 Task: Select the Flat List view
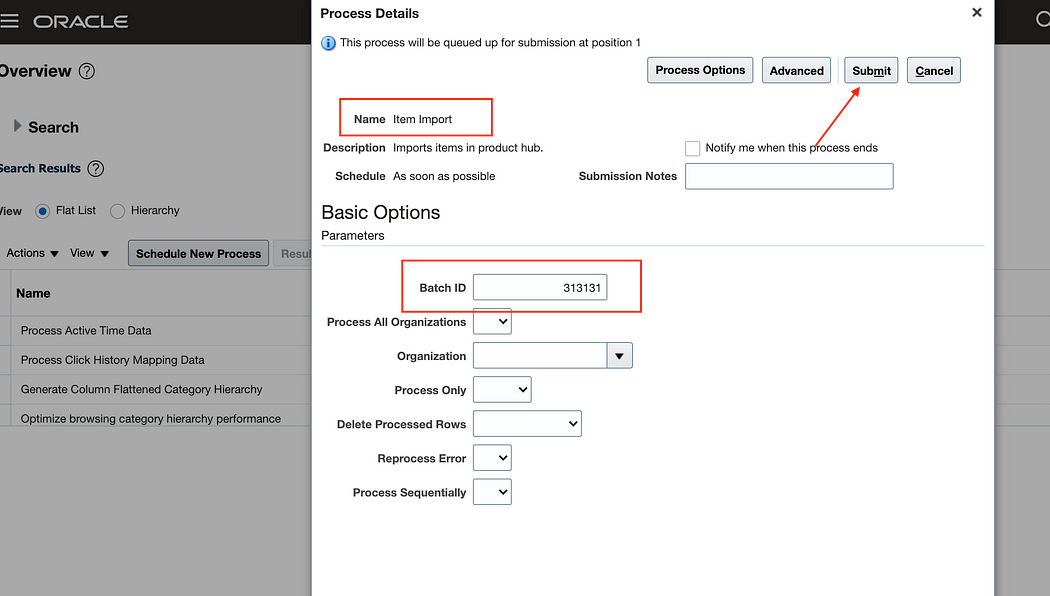tap(43, 211)
